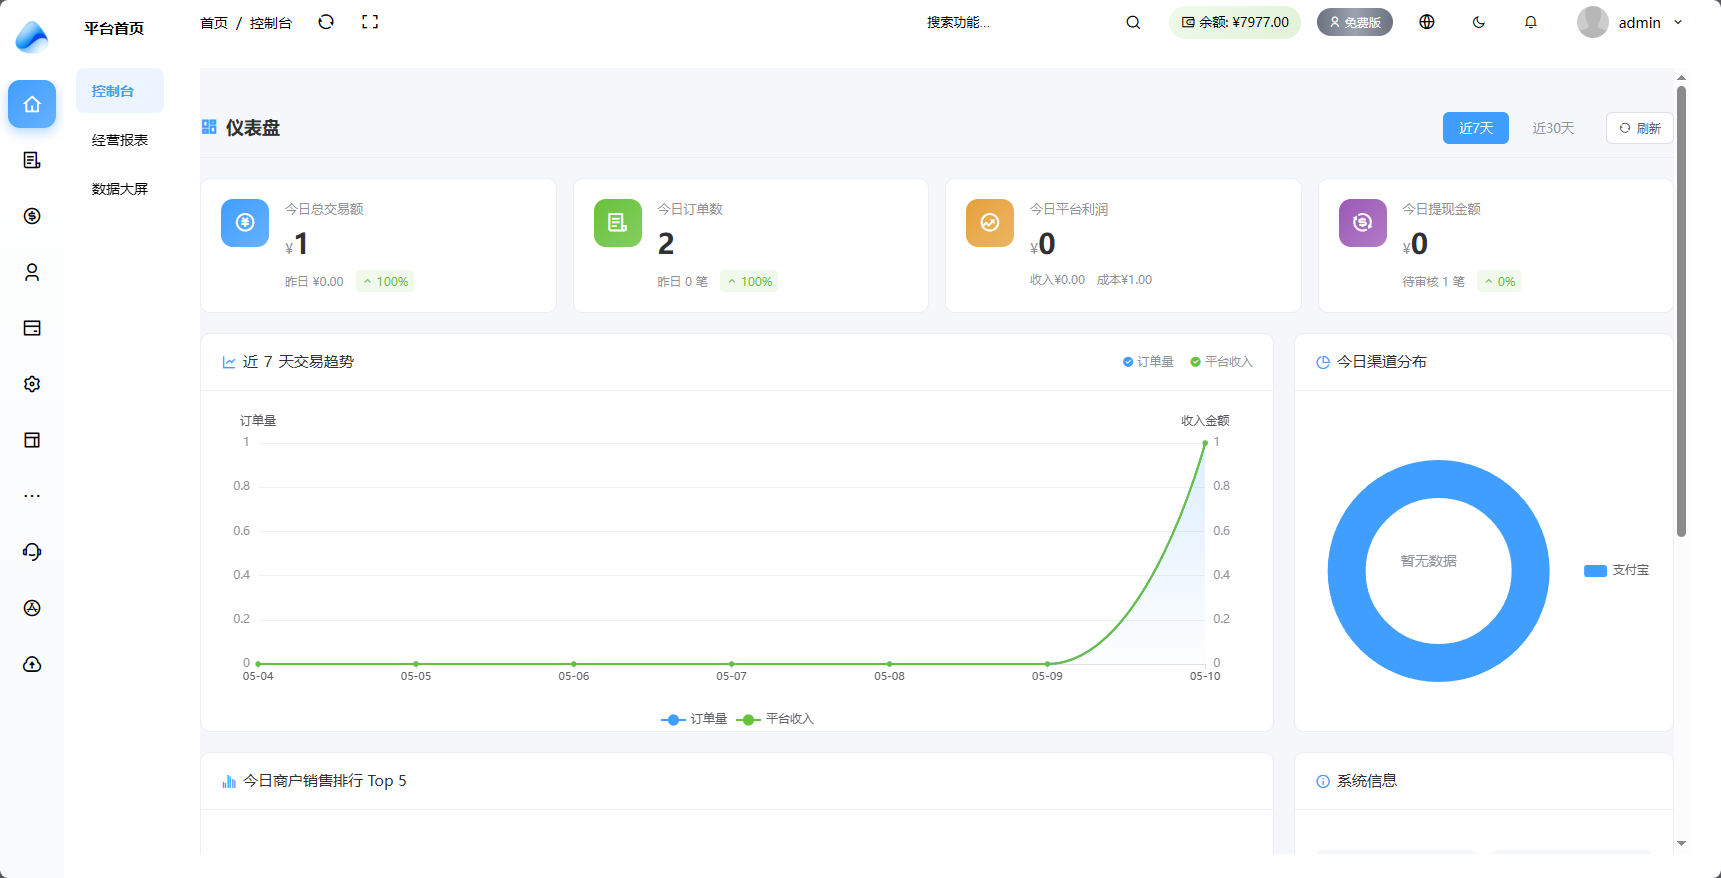Toggle the 平台收入 series in the chart header
This screenshot has width=1721, height=878.
[1221, 362]
